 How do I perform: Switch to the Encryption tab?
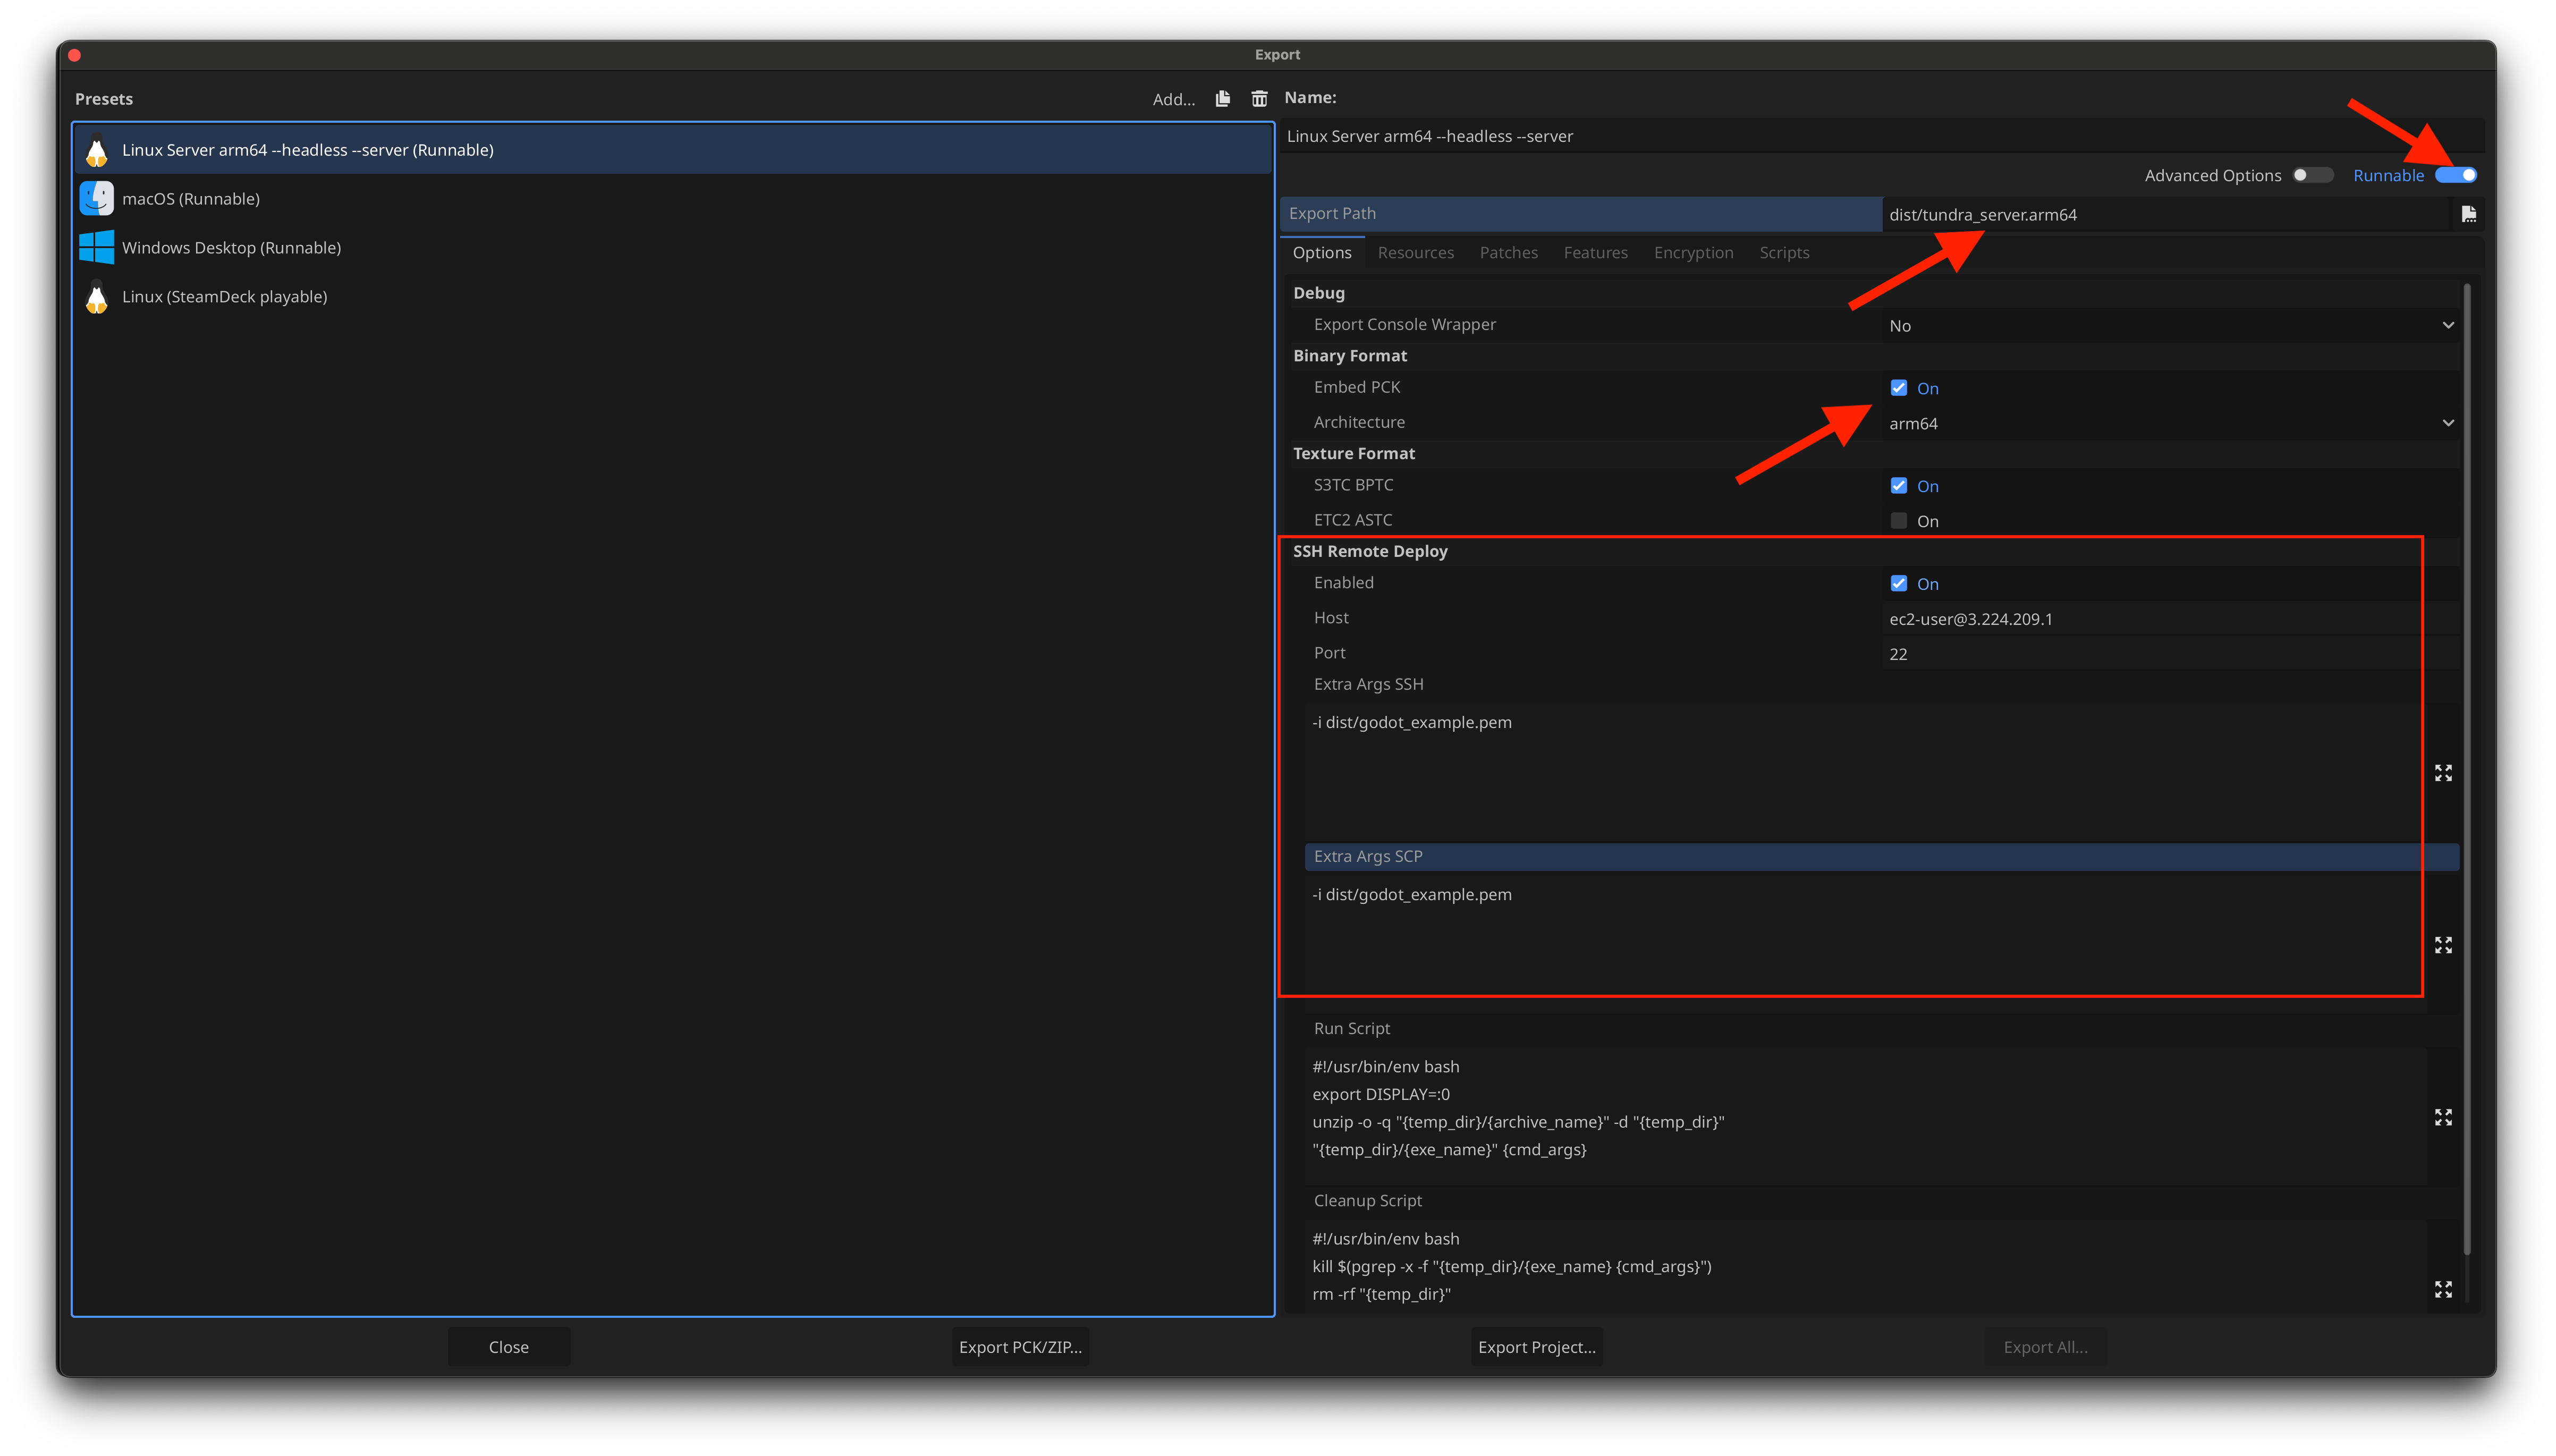(1693, 253)
